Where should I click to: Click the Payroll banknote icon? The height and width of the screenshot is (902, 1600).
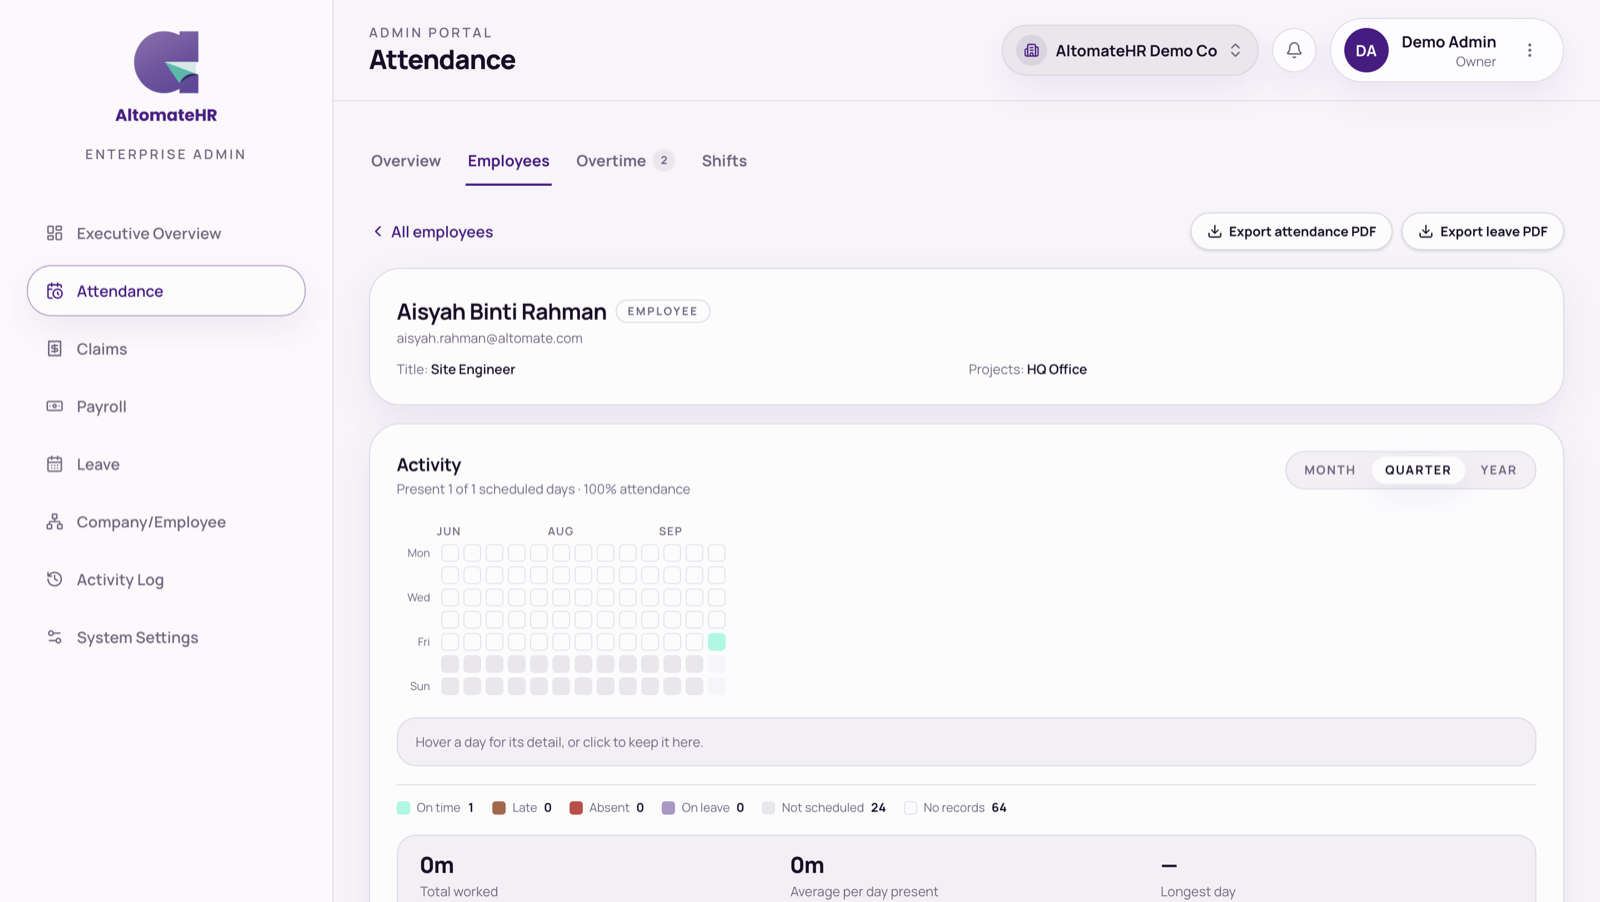pos(55,406)
